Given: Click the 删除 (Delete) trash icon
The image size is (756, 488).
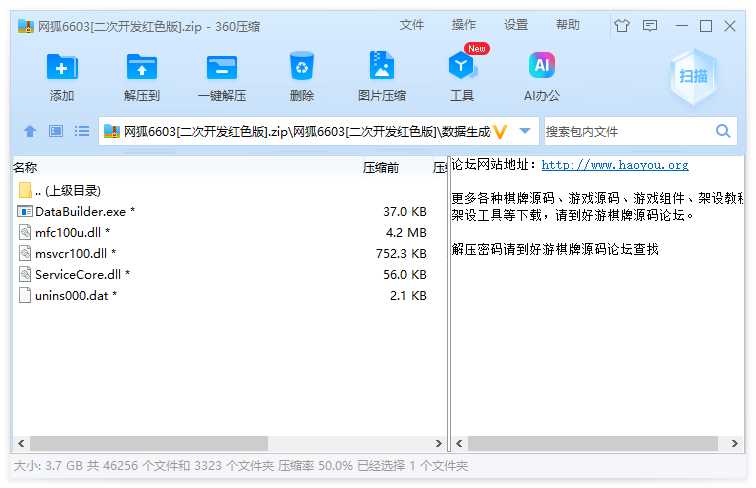Looking at the screenshot, I should (302, 66).
